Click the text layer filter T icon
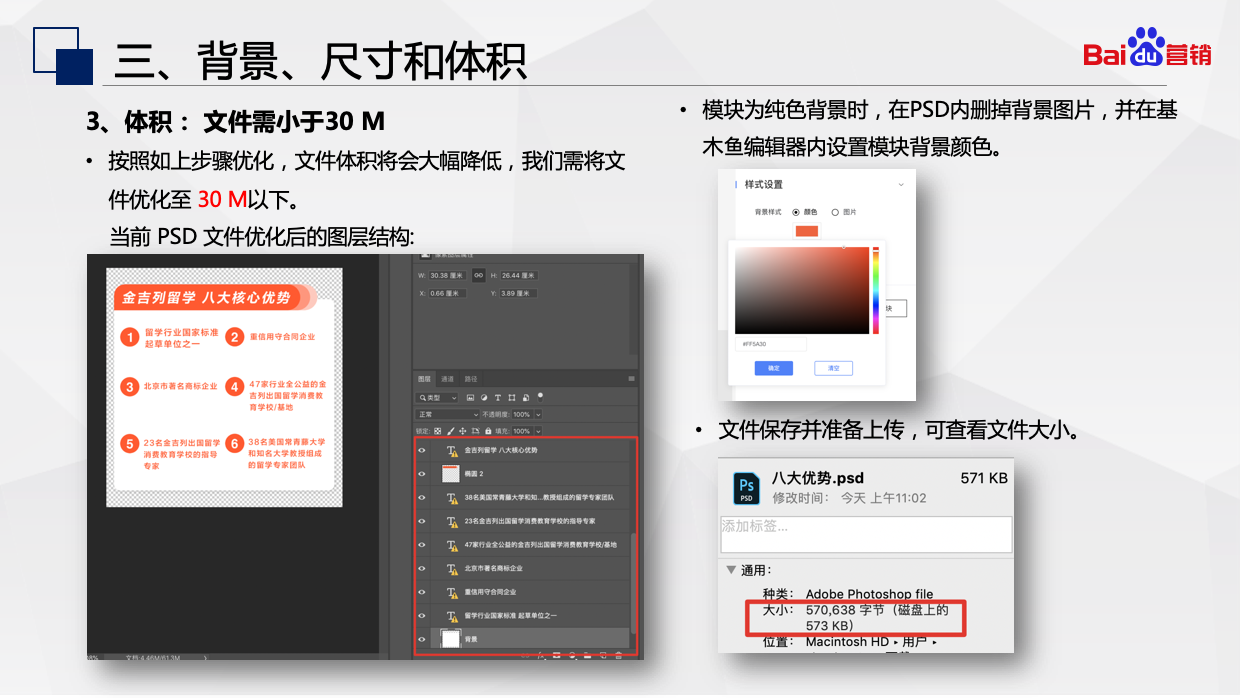The height and width of the screenshot is (698, 1240). [x=498, y=398]
